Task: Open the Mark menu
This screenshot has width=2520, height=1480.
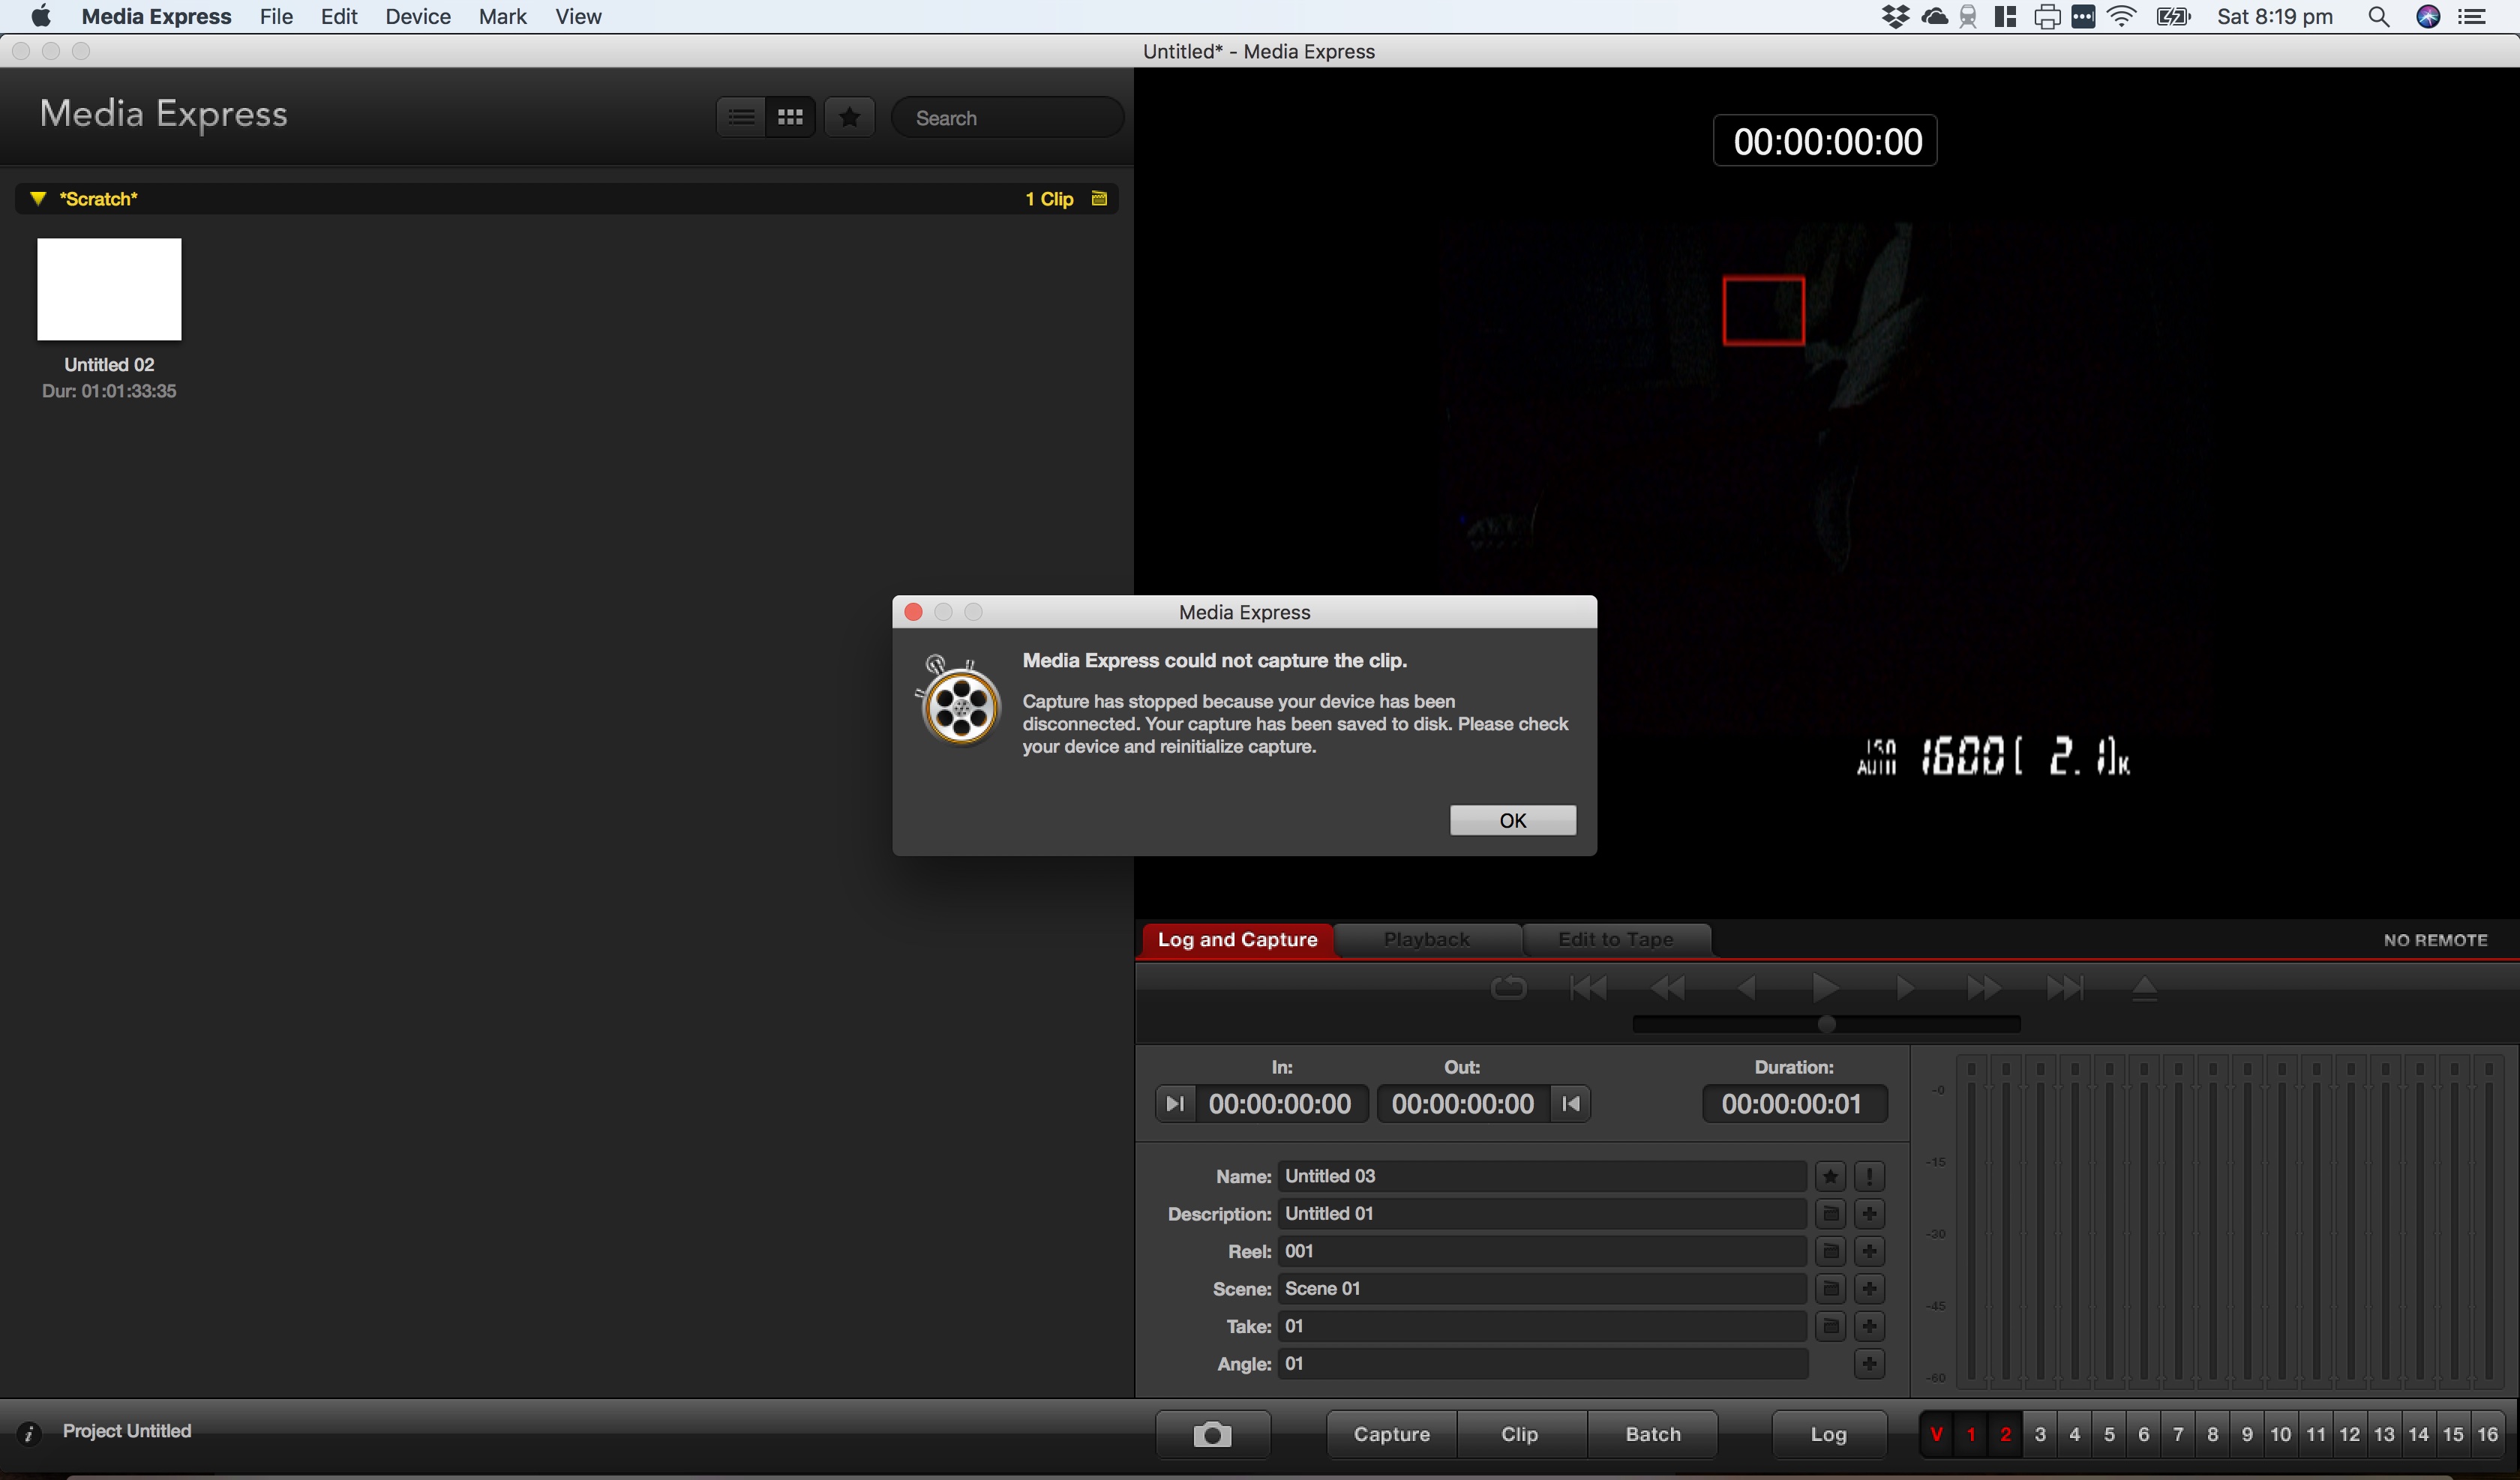Action: click(502, 17)
